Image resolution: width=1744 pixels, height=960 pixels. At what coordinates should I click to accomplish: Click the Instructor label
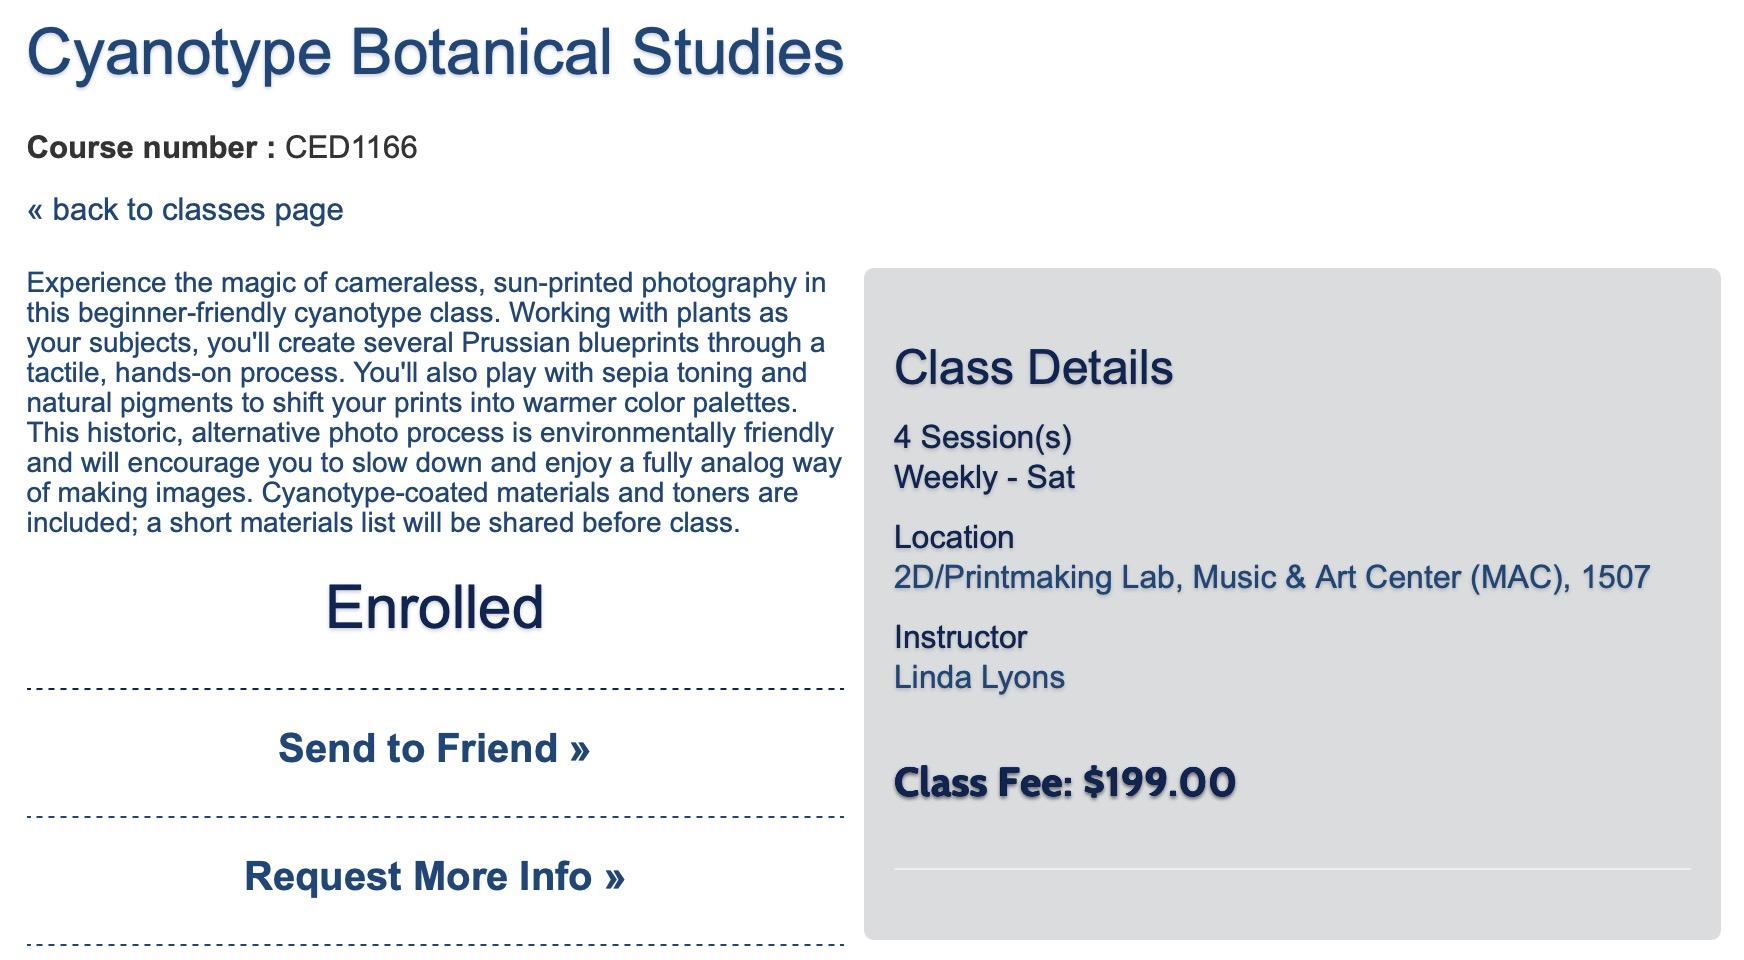coord(960,638)
